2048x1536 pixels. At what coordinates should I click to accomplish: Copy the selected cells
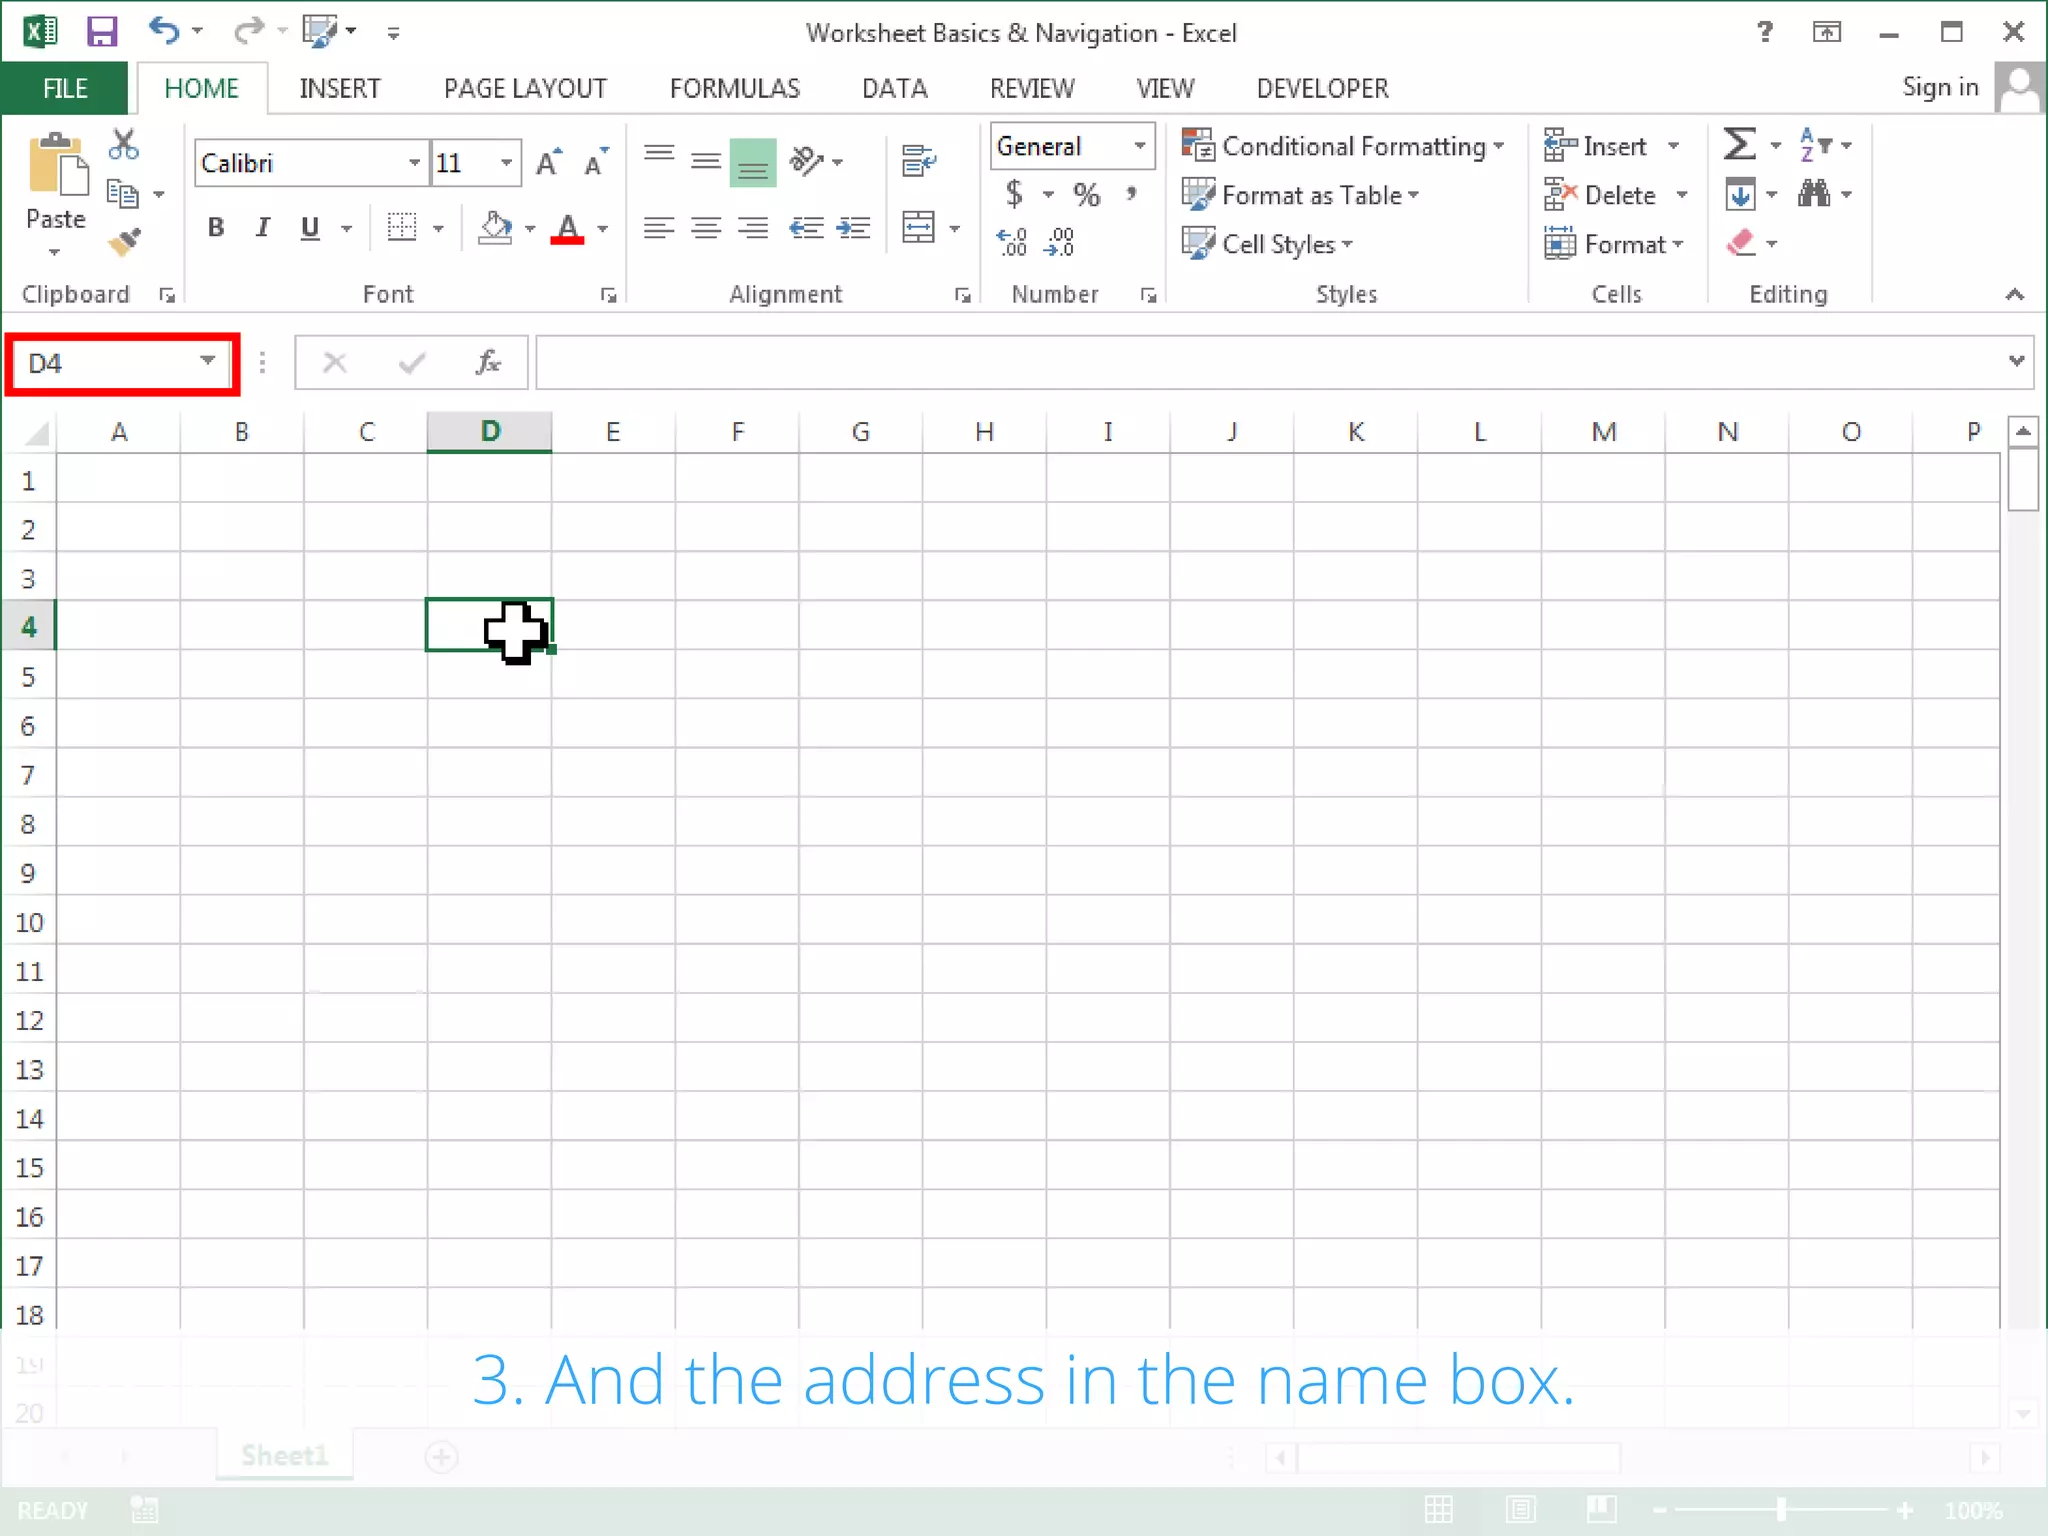point(122,193)
